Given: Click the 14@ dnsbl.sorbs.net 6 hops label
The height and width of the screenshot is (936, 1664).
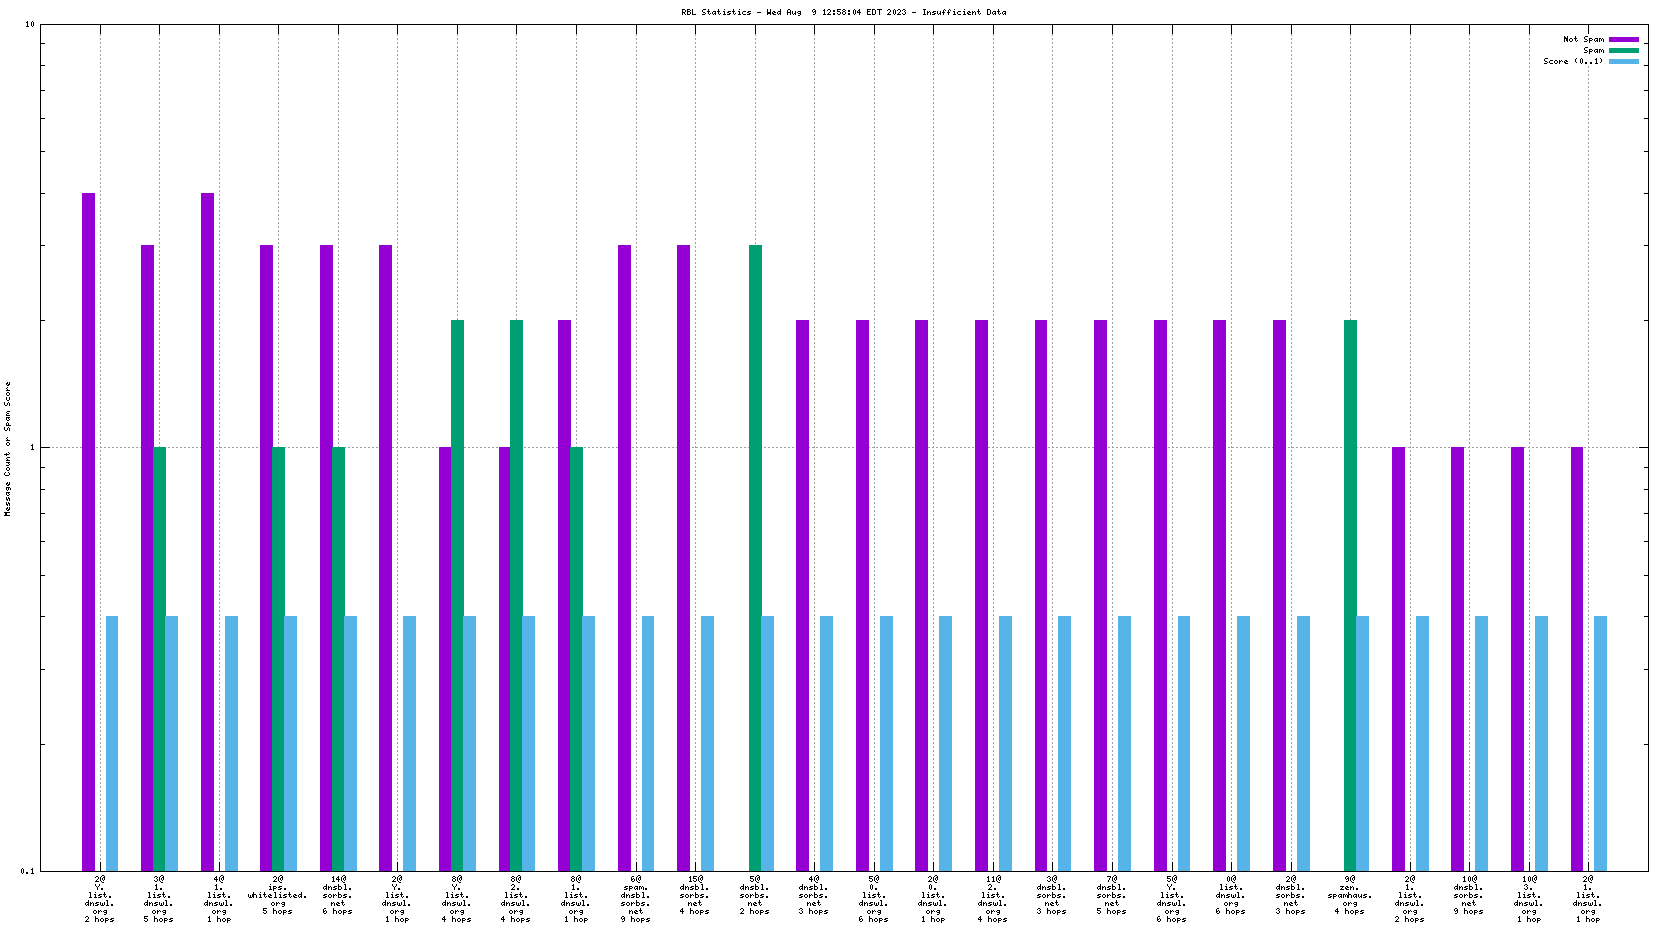Looking at the screenshot, I should point(337,895).
